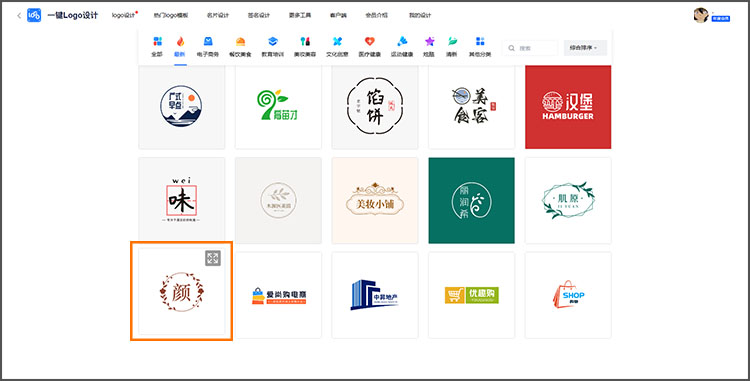Open the 中昇地产 building logo template

[375, 295]
